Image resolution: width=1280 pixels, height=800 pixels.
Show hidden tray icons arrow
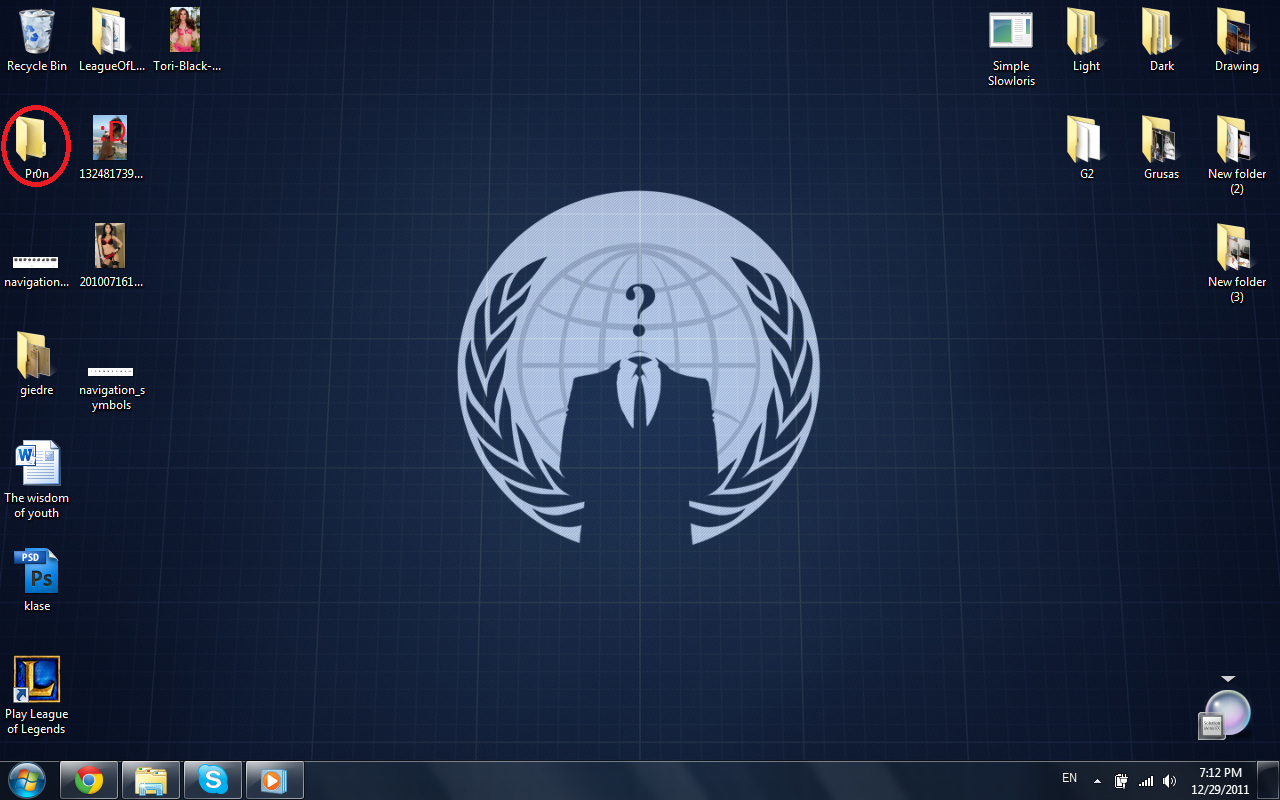[x=1097, y=780]
